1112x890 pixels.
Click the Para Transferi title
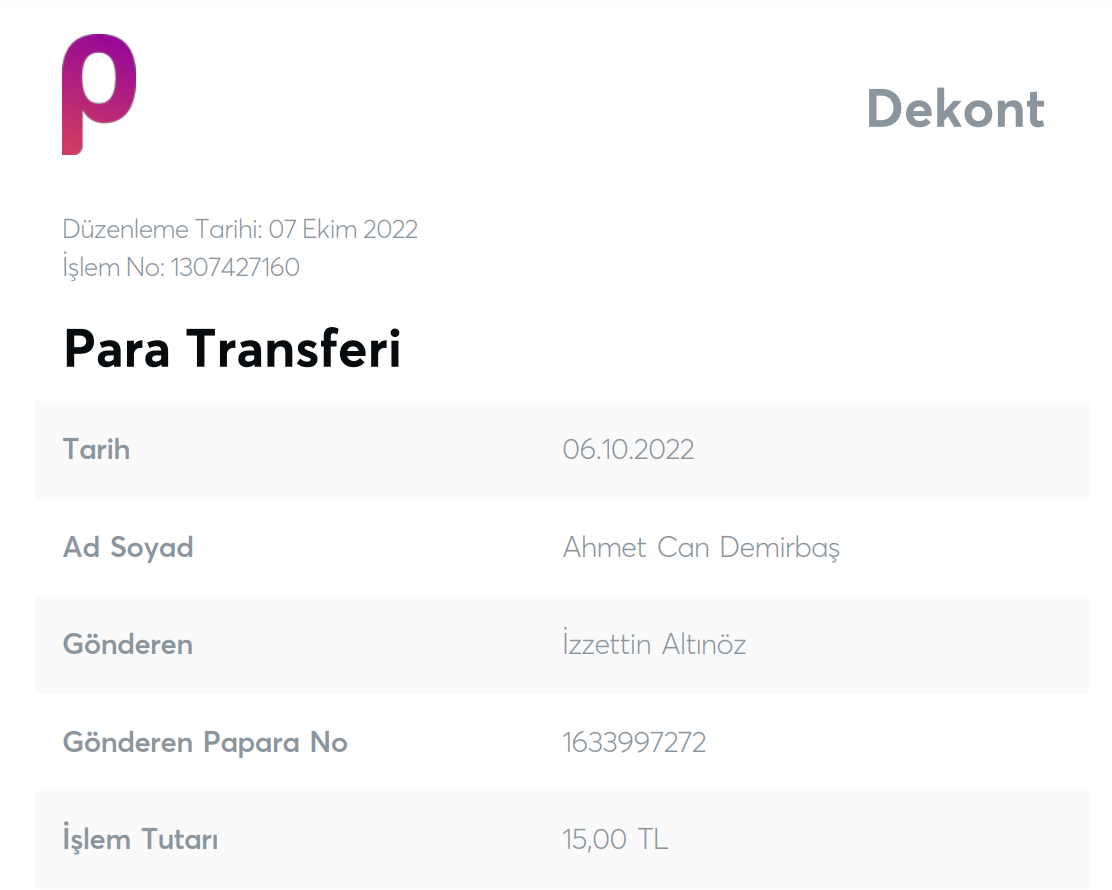pos(233,349)
